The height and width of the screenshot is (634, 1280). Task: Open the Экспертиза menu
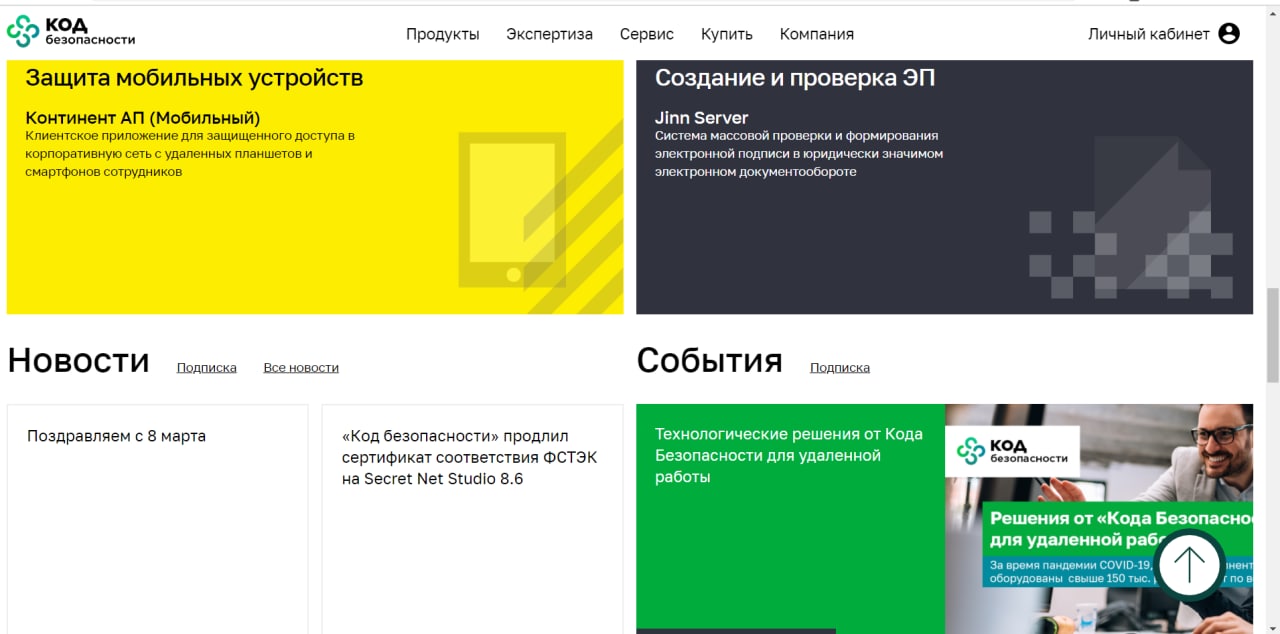point(549,34)
